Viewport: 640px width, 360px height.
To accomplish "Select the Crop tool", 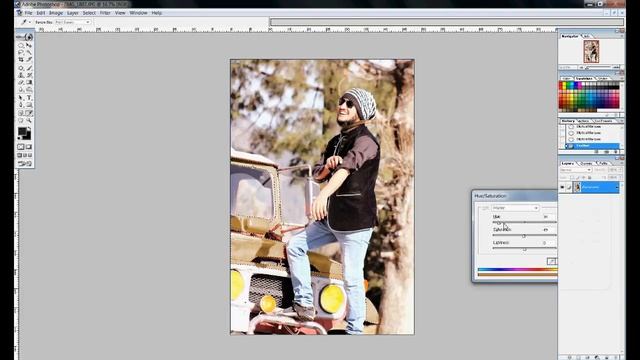I will pyautogui.click(x=21, y=60).
